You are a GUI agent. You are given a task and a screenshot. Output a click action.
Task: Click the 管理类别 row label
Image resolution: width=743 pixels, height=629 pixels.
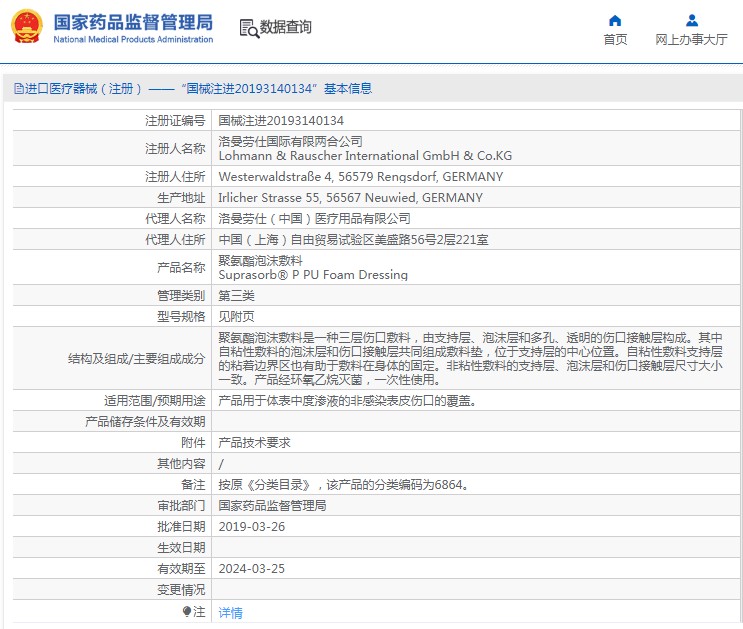click(x=181, y=296)
